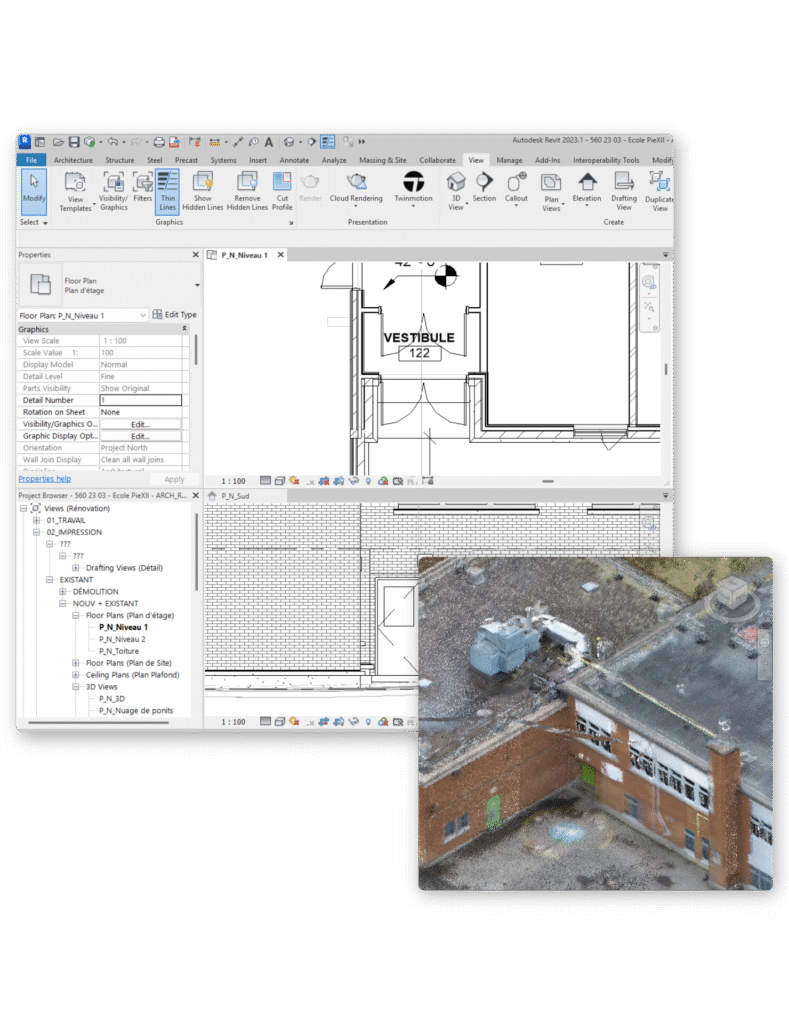Image resolution: width=789 pixels, height=1024 pixels.
Task: Click the Sun Path icon in P_N_Niveau 1 view bar
Action: [x=294, y=481]
